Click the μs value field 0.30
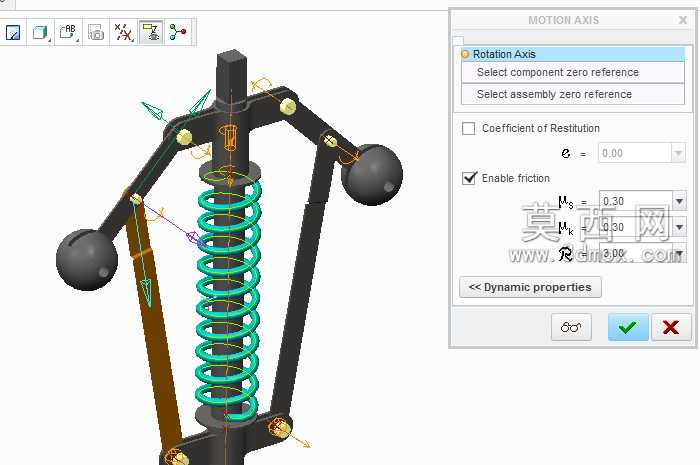This screenshot has width=700, height=465. tap(635, 201)
